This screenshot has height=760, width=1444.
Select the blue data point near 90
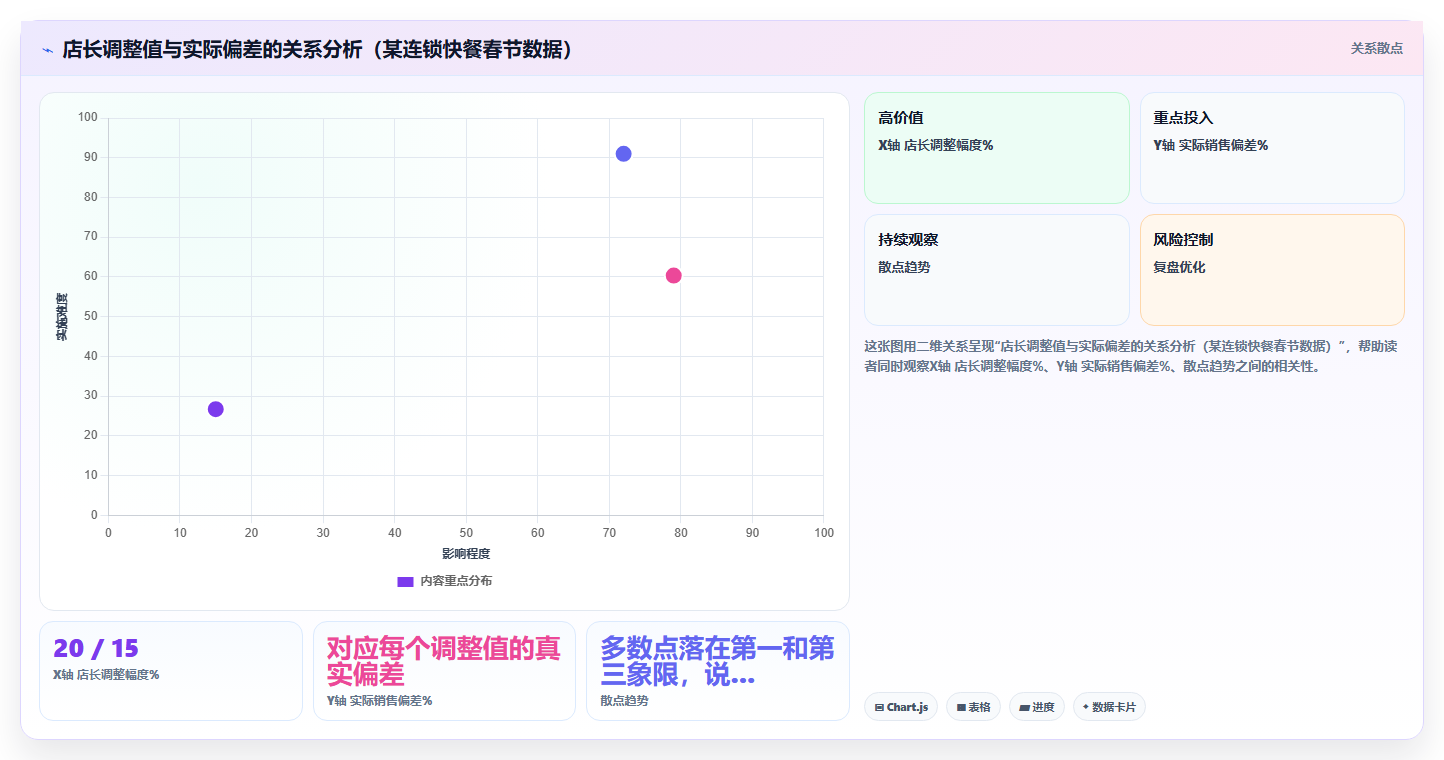[623, 154]
